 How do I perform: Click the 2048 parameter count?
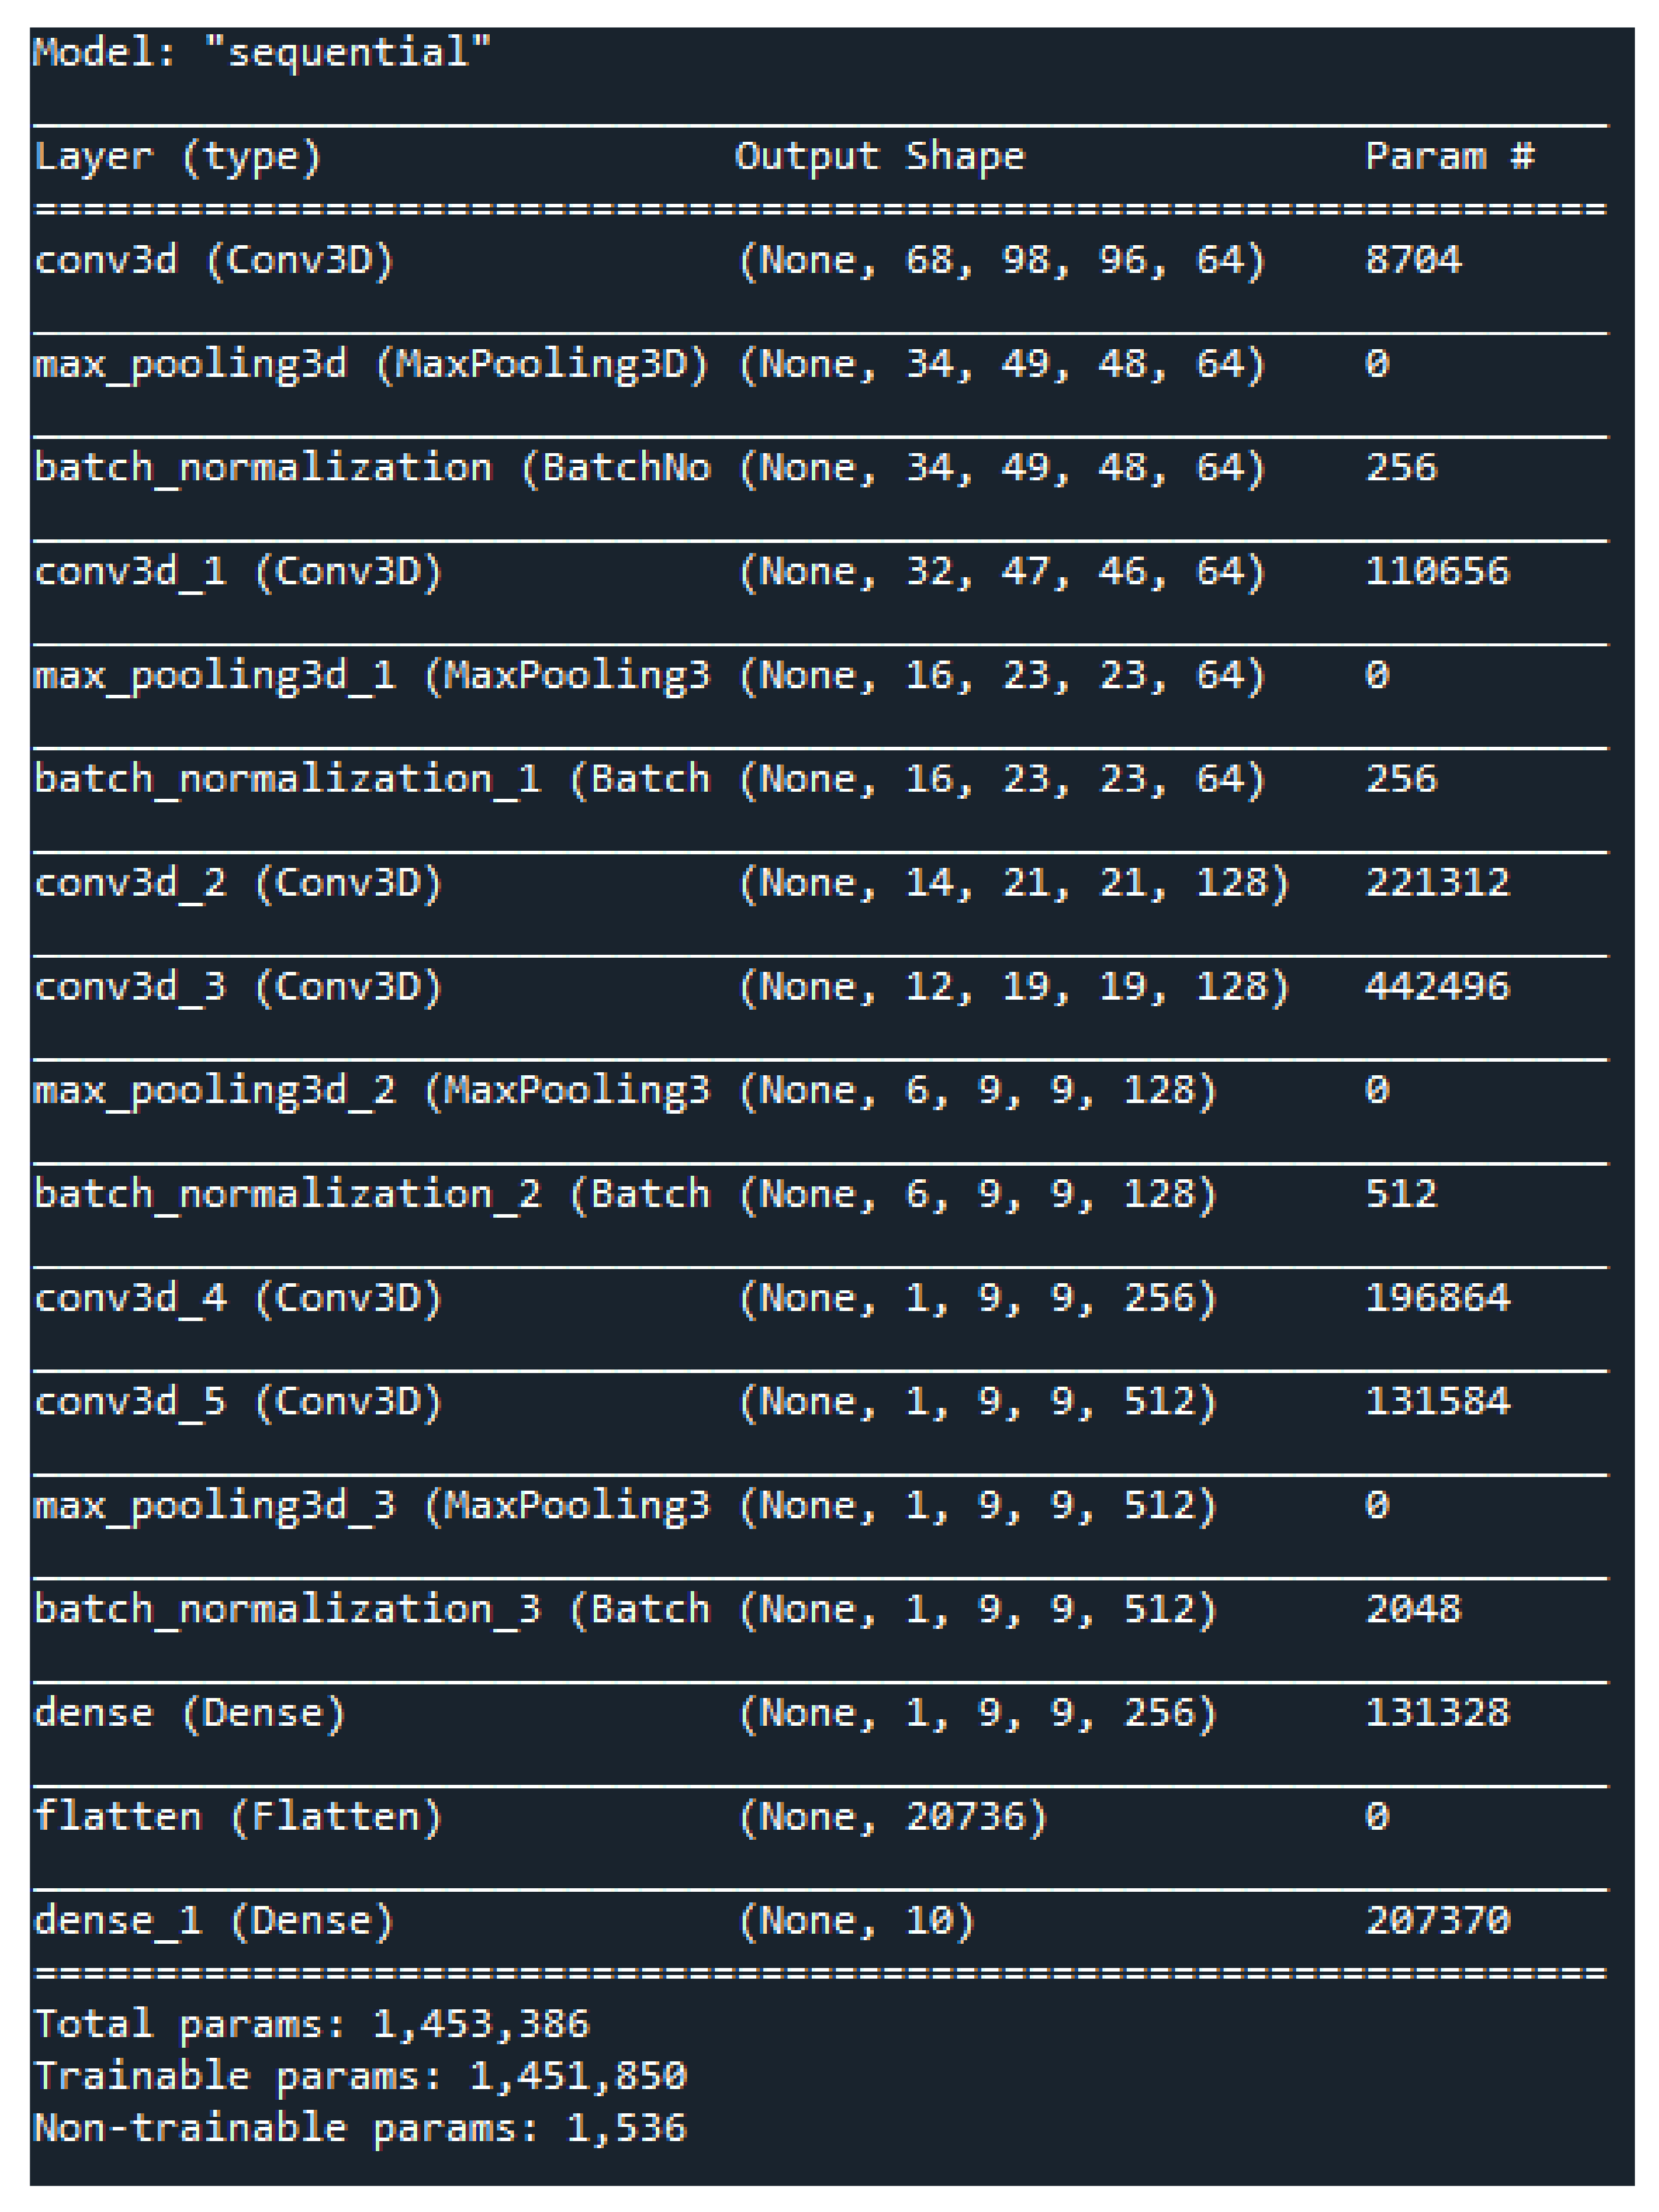(1413, 1610)
